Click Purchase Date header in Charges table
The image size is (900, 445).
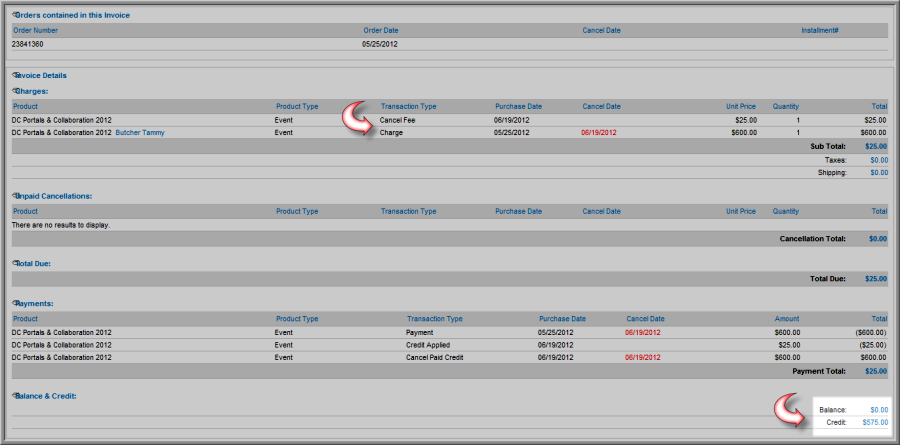(518, 106)
